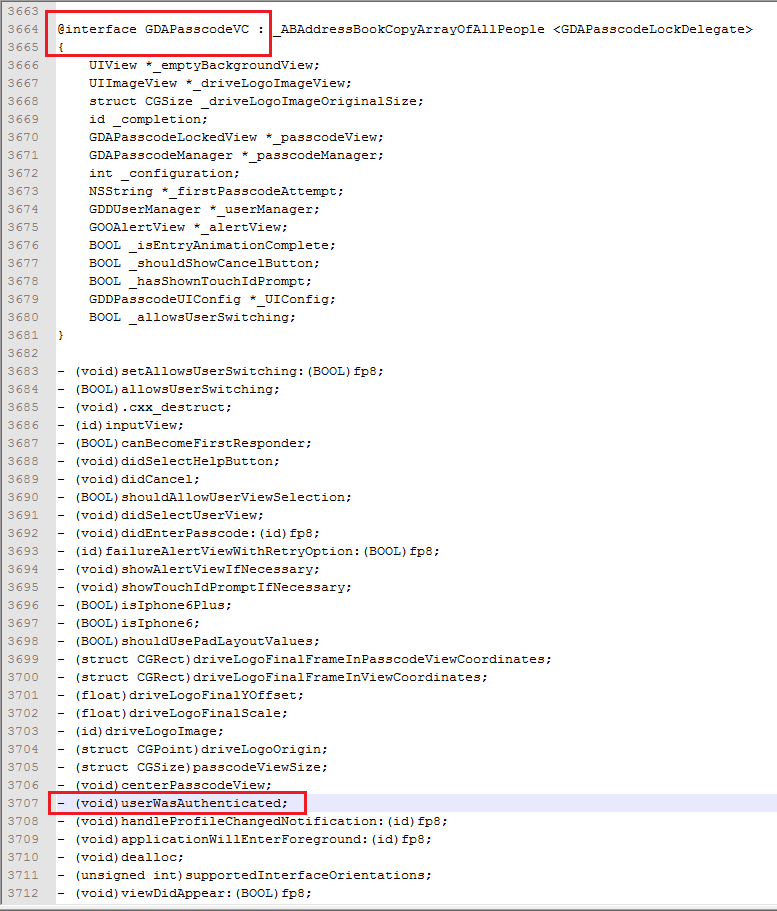Click the handleProfileChangedNotification: method line

253,822
